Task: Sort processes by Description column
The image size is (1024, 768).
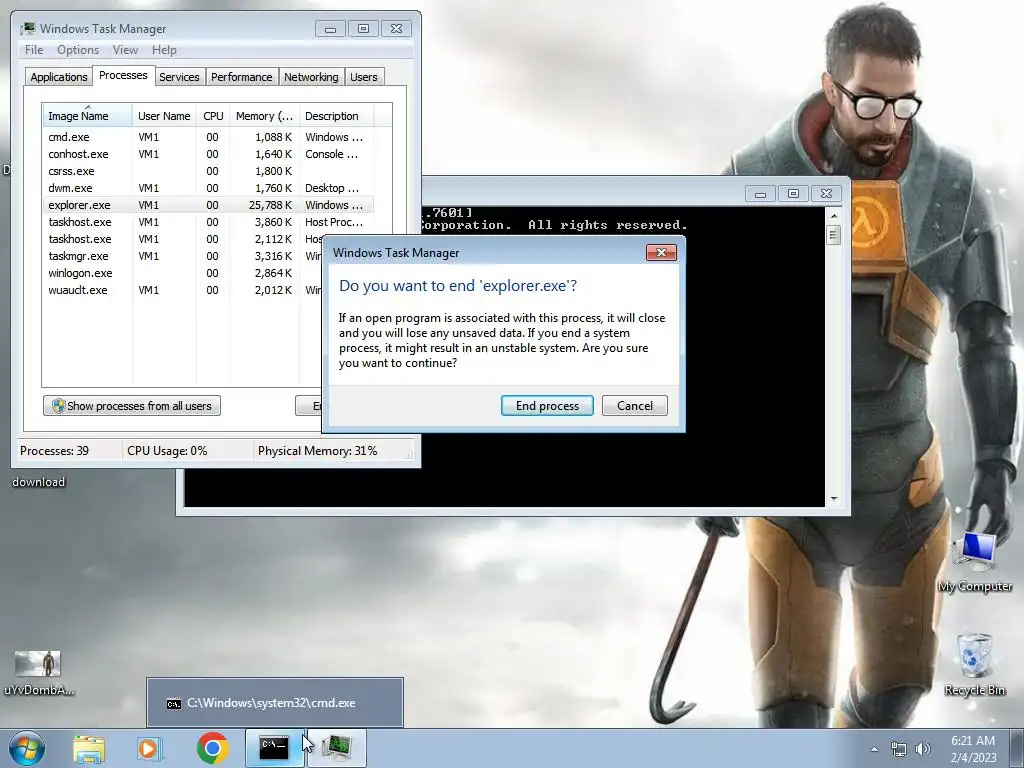Action: [336, 116]
